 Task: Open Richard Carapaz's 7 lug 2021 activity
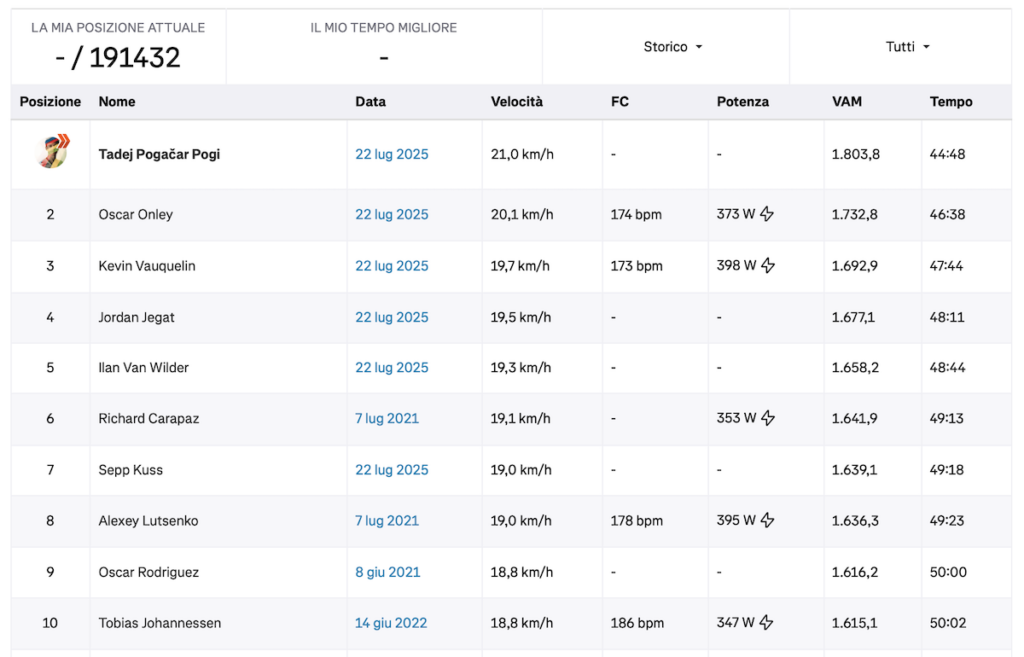point(387,418)
